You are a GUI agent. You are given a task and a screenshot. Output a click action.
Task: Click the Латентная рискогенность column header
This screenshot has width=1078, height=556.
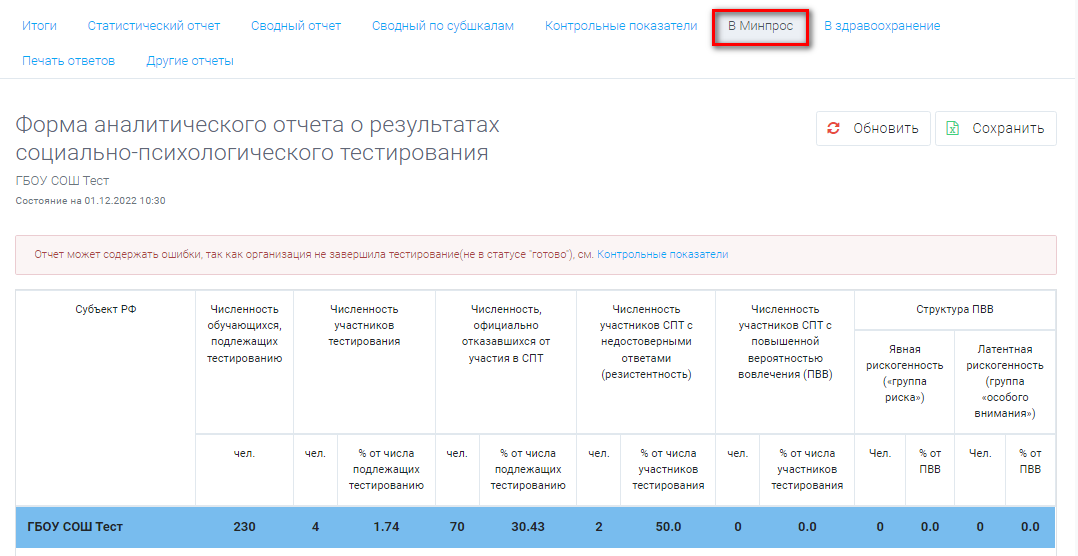[1004, 381]
